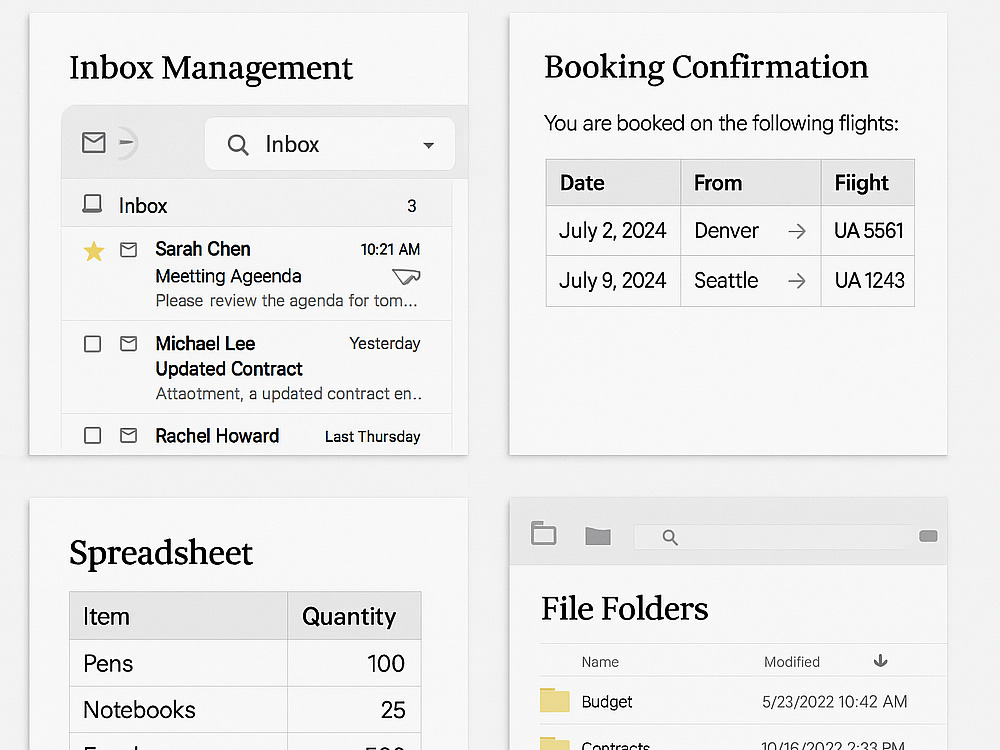Select the quantity 100 cell

click(x=354, y=663)
